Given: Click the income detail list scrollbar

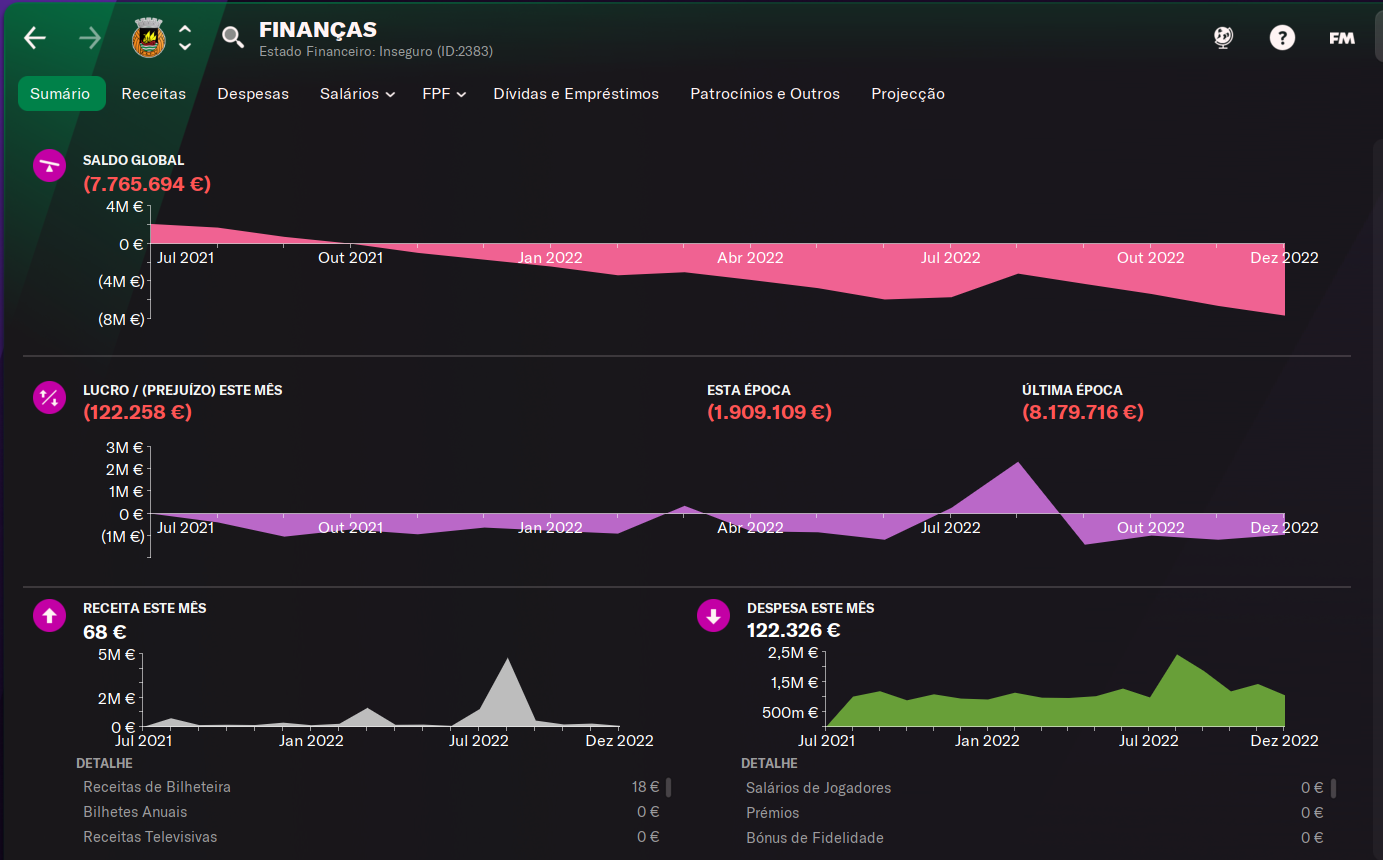Looking at the screenshot, I should [x=668, y=787].
